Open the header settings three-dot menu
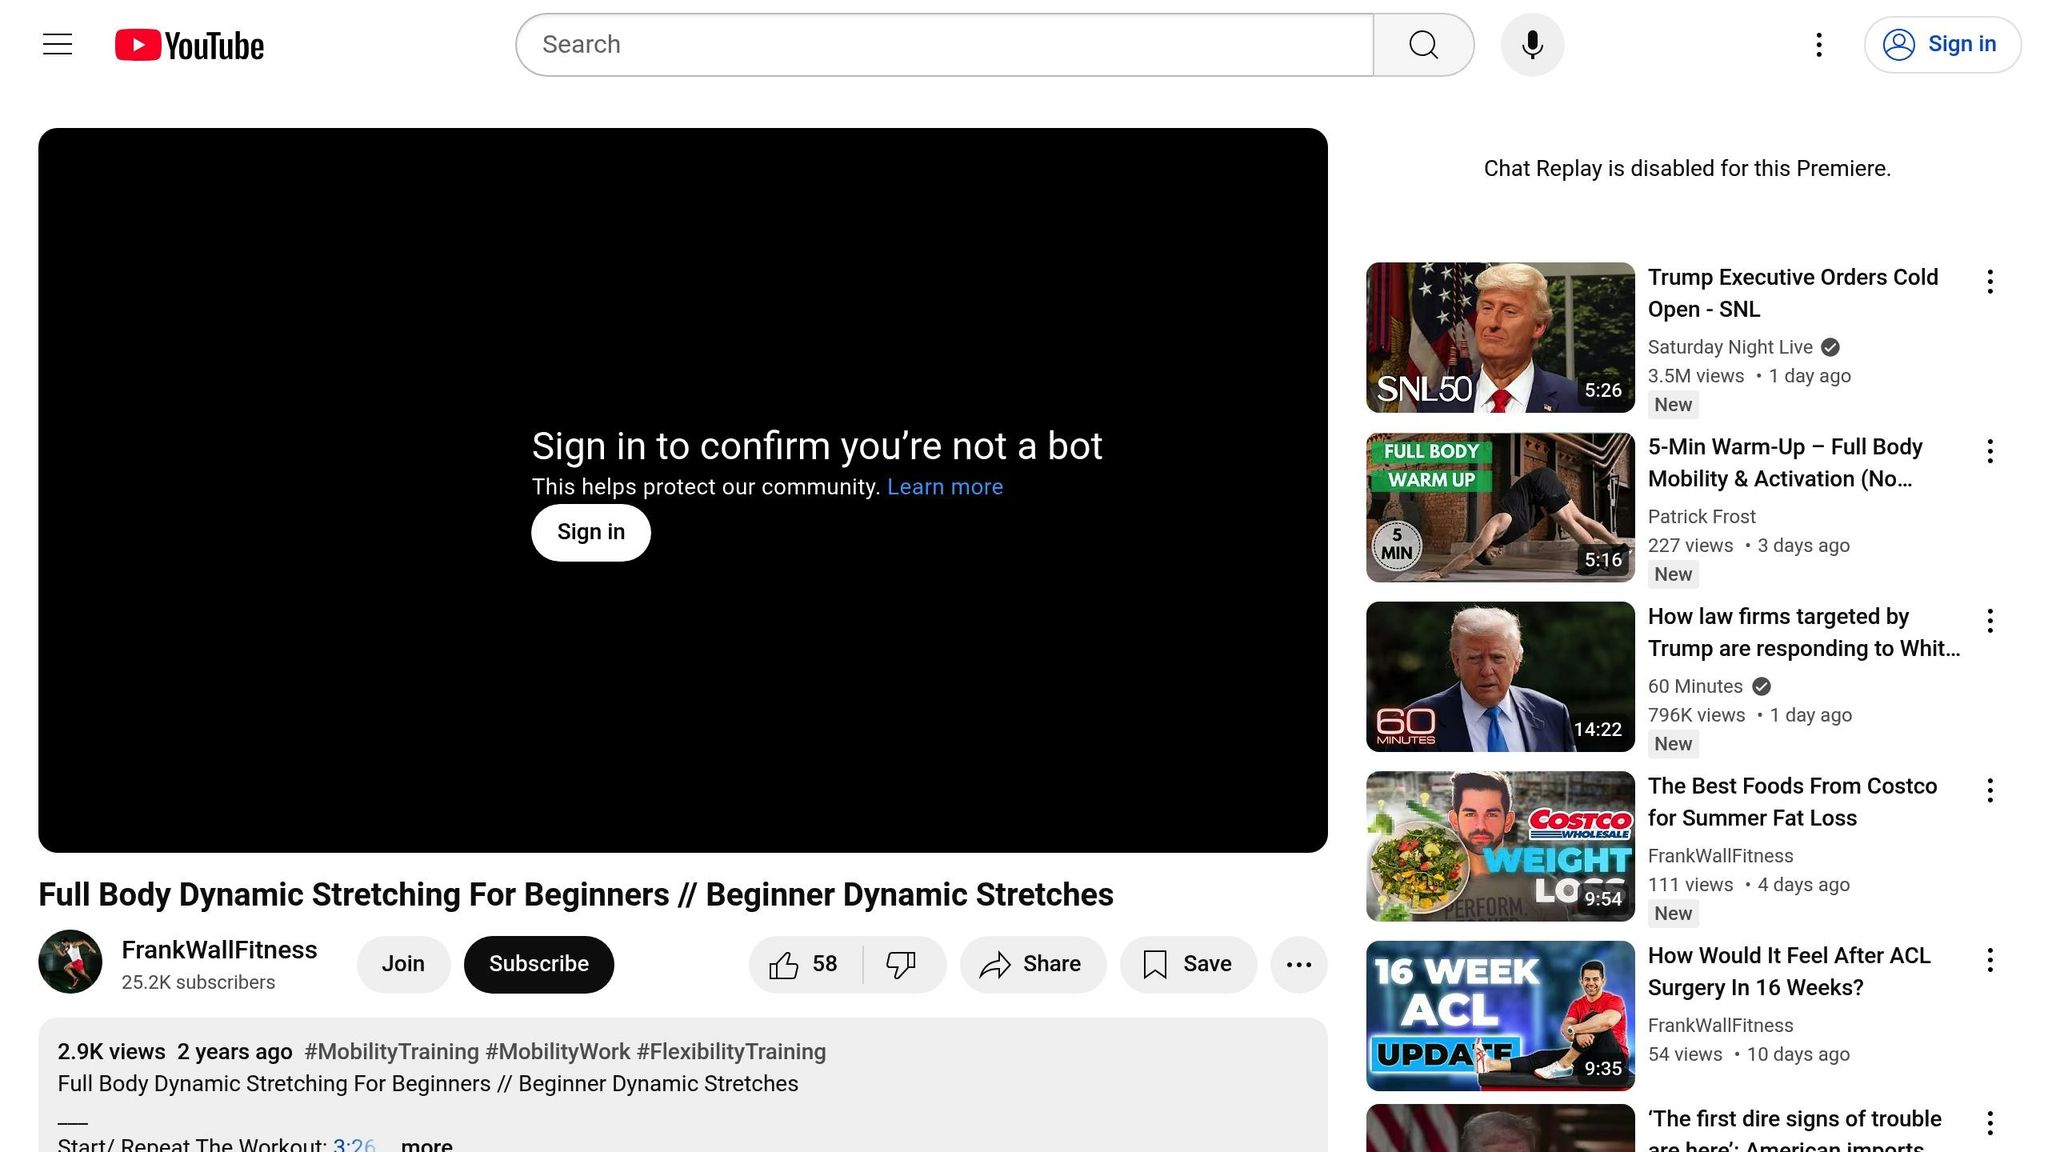Viewport: 2048px width, 1152px height. pyautogui.click(x=1819, y=44)
